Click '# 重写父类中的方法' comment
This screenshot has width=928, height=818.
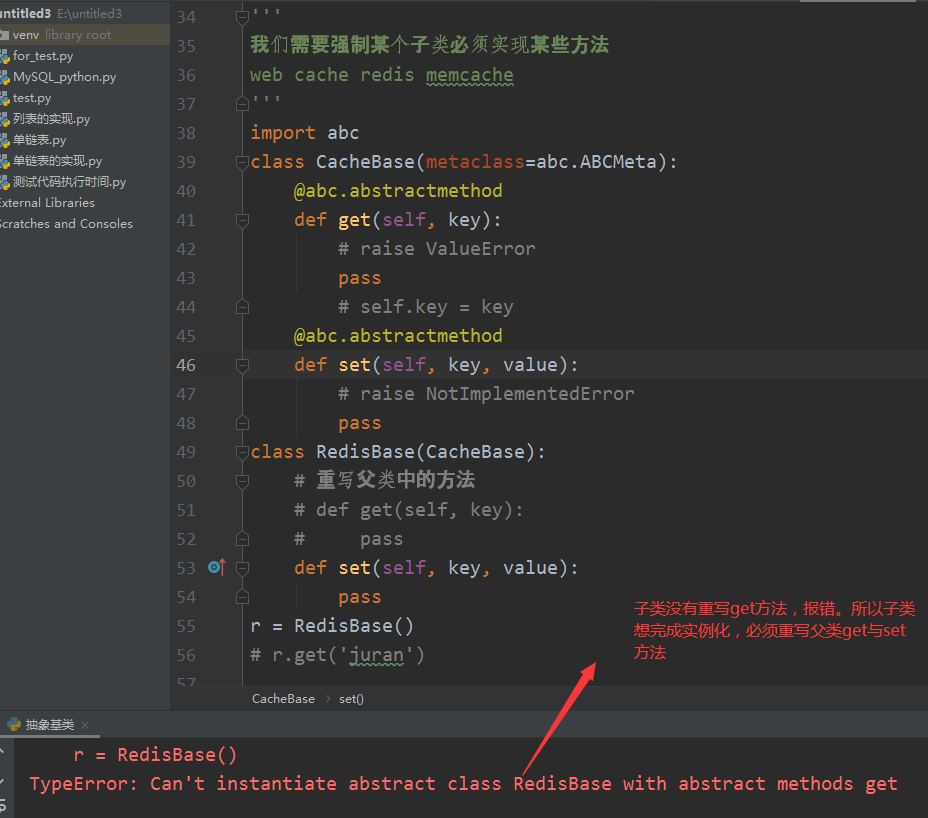coord(385,480)
